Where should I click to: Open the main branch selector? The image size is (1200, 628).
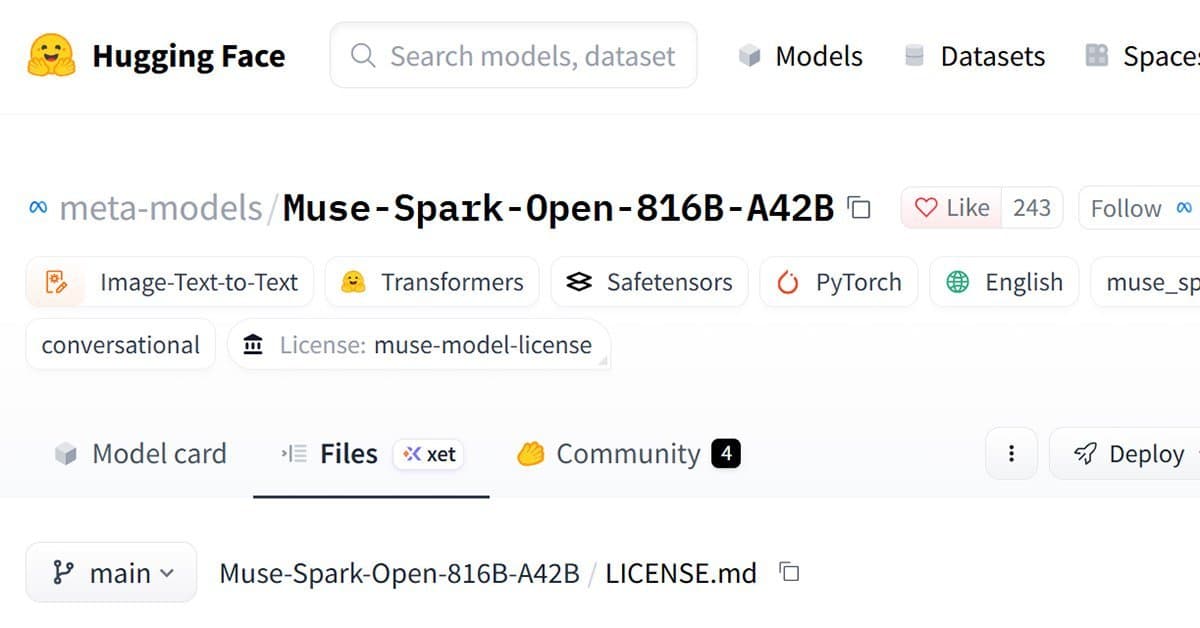(x=111, y=573)
